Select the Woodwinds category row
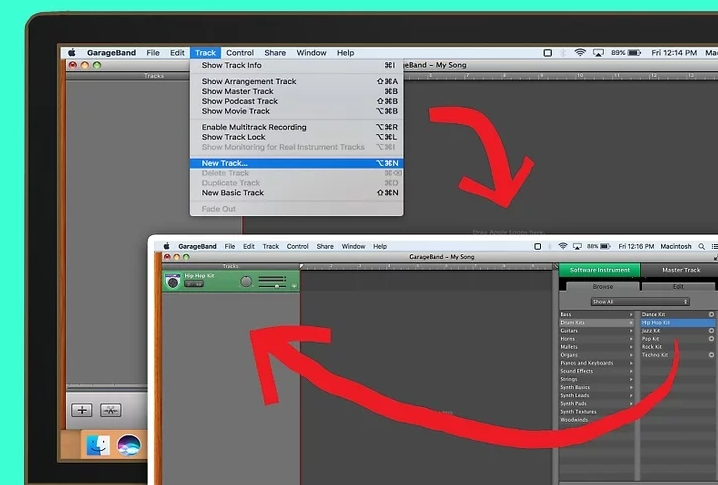The height and width of the screenshot is (485, 718). click(597, 420)
